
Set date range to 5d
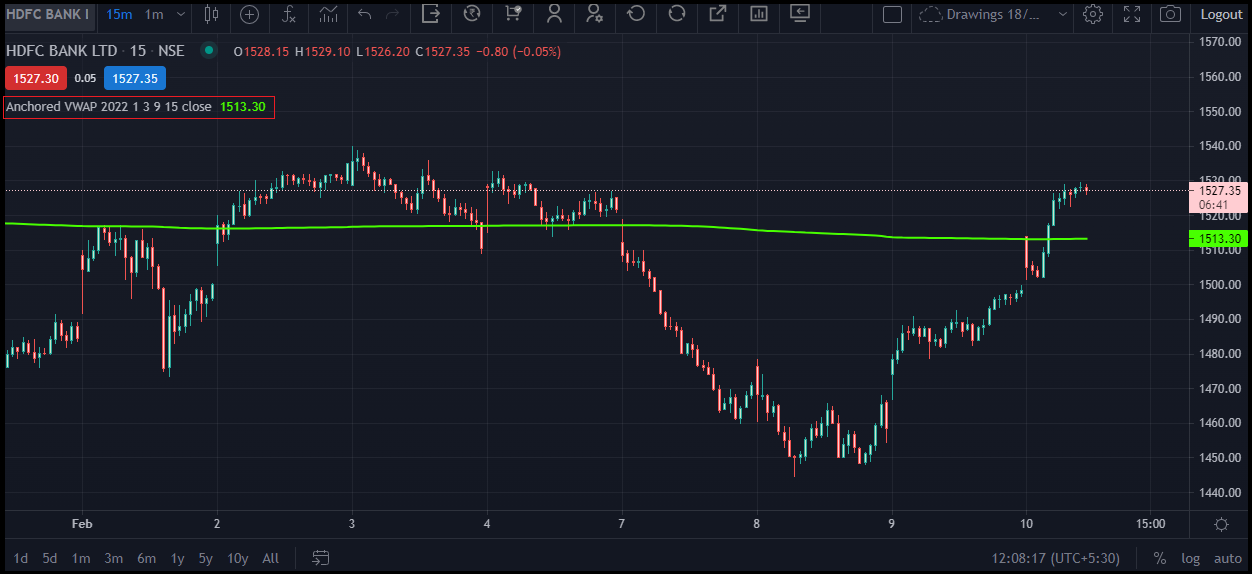tap(50, 558)
